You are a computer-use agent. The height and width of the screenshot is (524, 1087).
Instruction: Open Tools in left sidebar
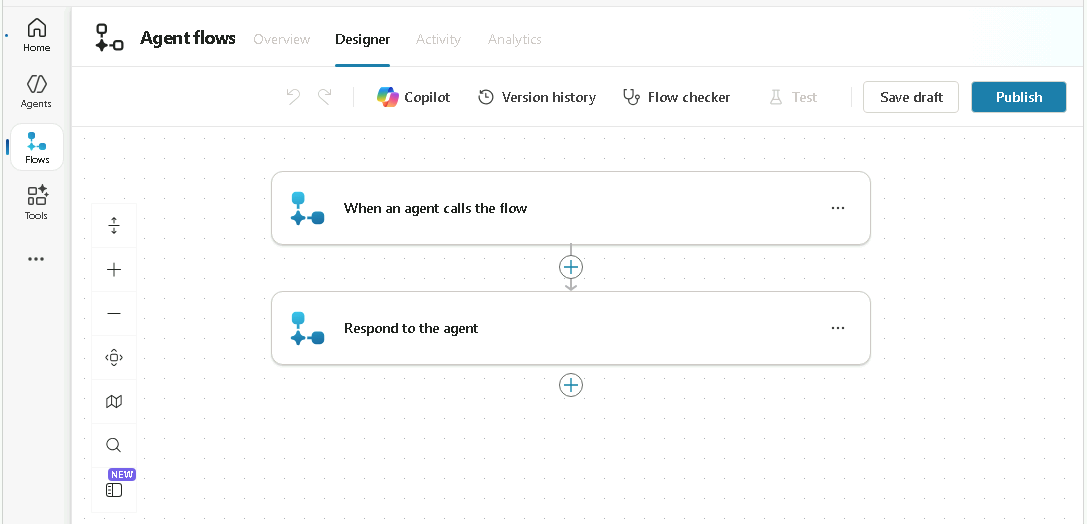click(37, 203)
